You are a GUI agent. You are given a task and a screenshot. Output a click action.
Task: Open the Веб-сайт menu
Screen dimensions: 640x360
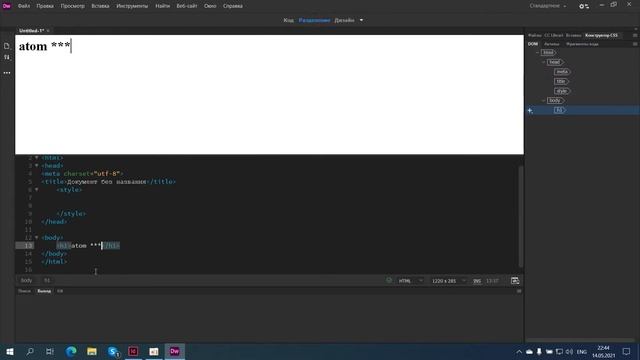pos(187,6)
